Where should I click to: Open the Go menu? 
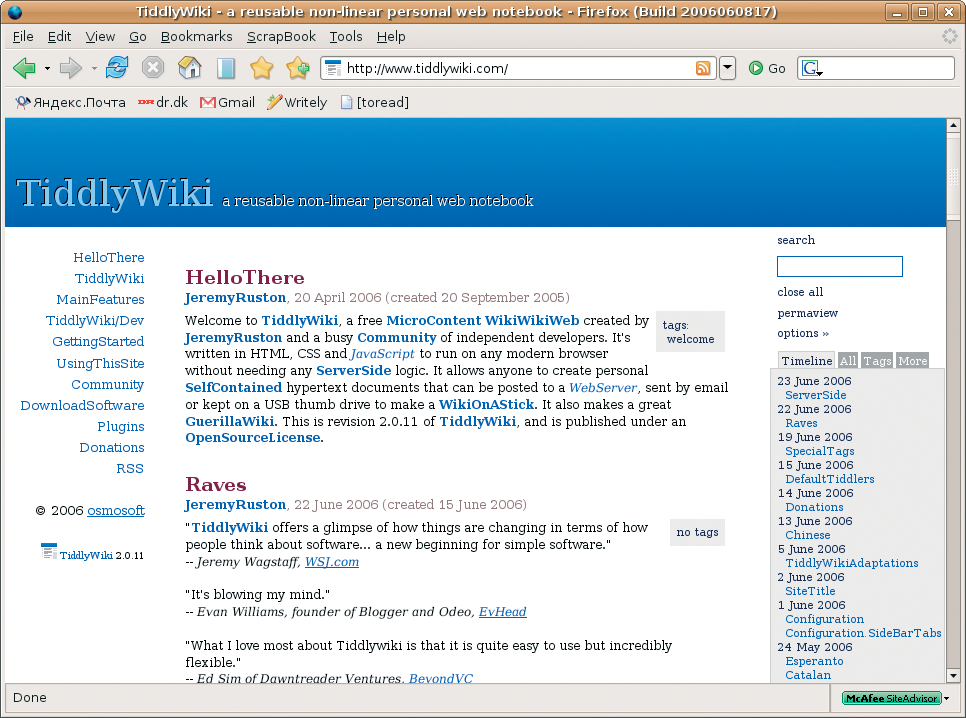pos(137,36)
